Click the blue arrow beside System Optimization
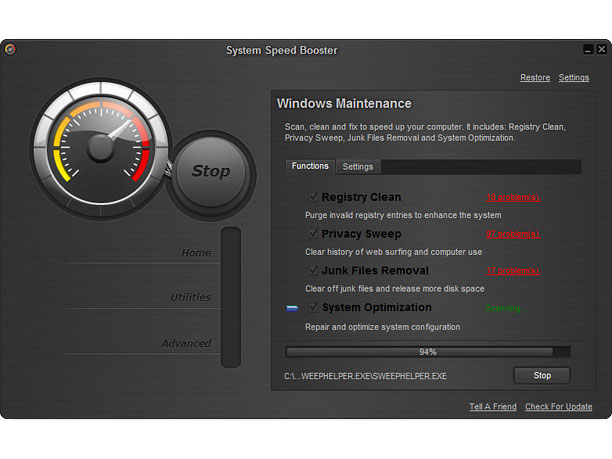The height and width of the screenshot is (459, 612). pyautogui.click(x=292, y=308)
